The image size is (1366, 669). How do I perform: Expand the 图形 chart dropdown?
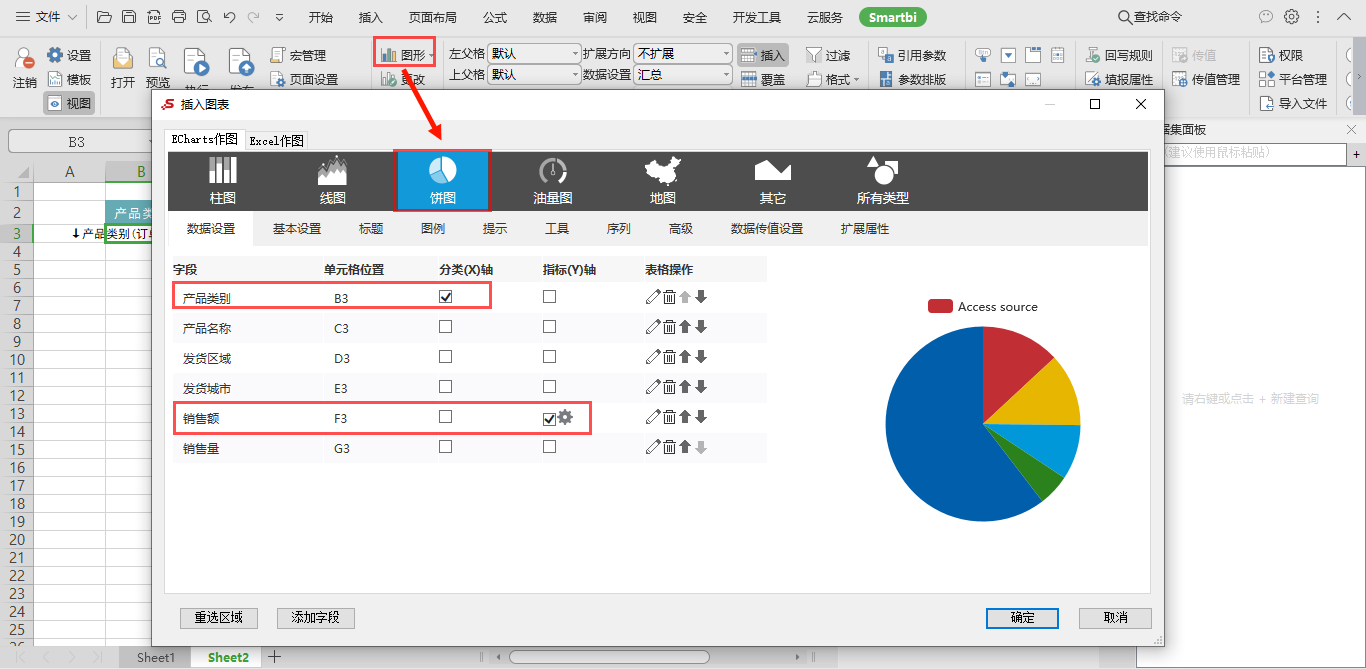[x=431, y=55]
